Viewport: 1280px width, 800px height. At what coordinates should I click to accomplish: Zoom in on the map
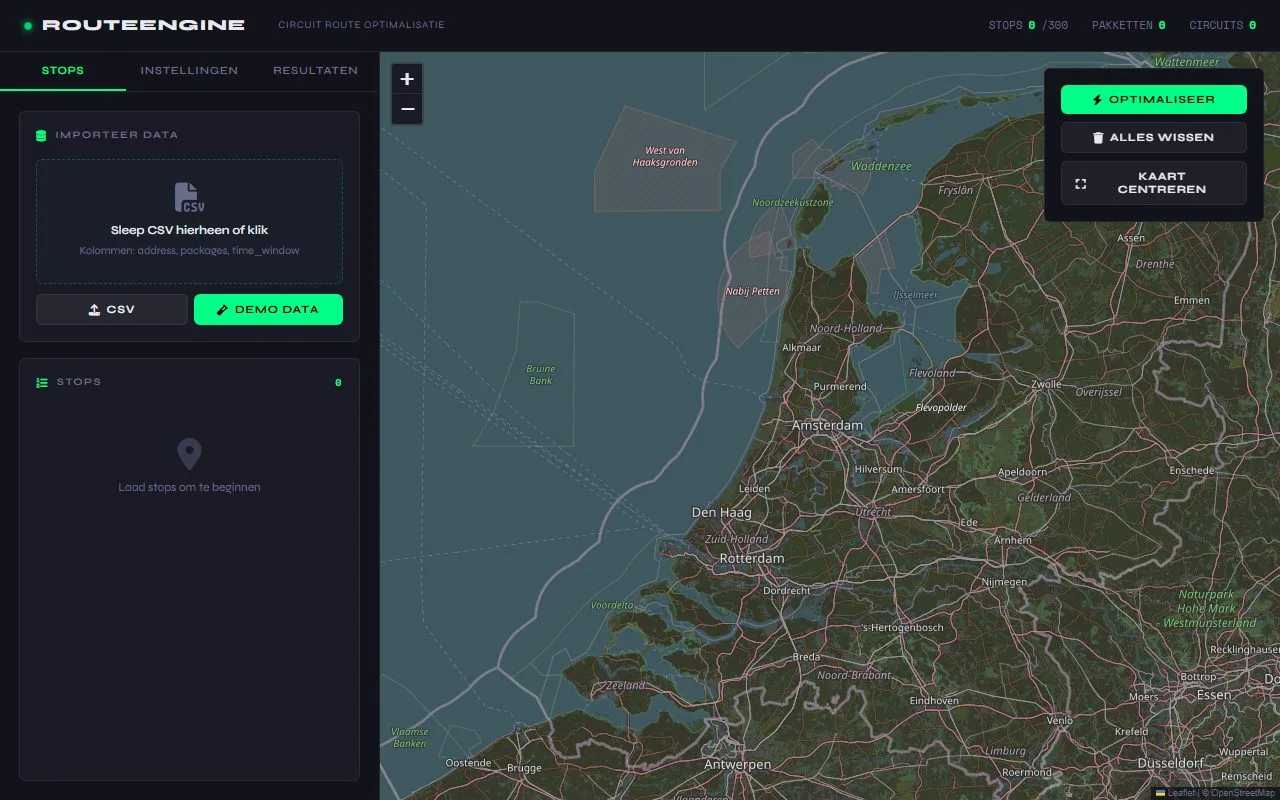point(407,79)
